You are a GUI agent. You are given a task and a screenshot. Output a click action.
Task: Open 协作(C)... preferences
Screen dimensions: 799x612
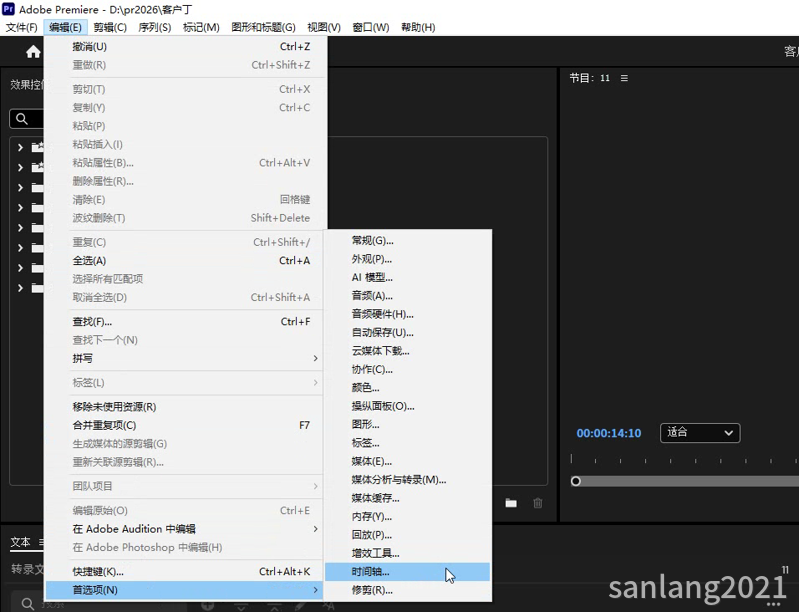point(408,369)
